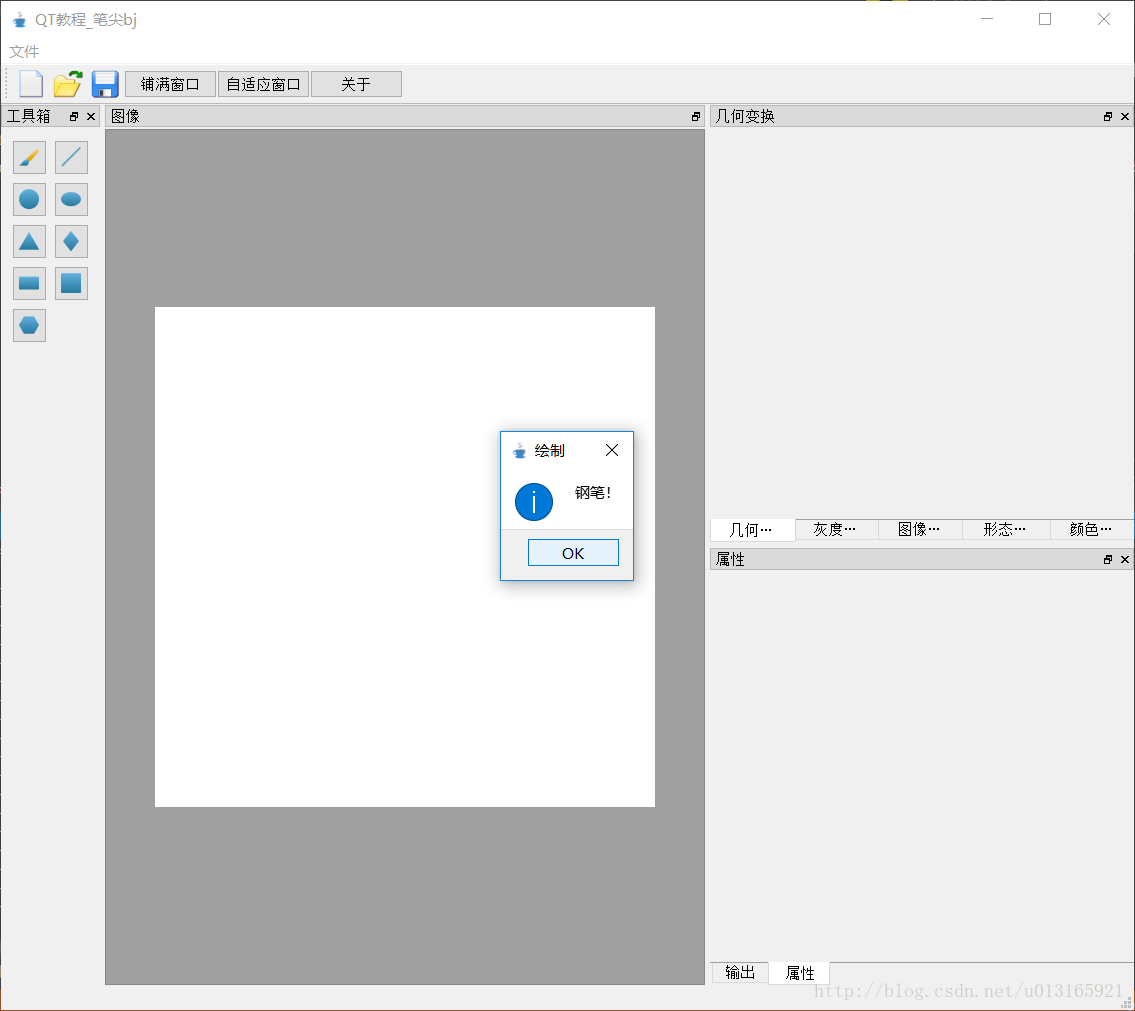Switch to the 几何… tab
The height and width of the screenshot is (1011, 1135).
click(x=753, y=530)
